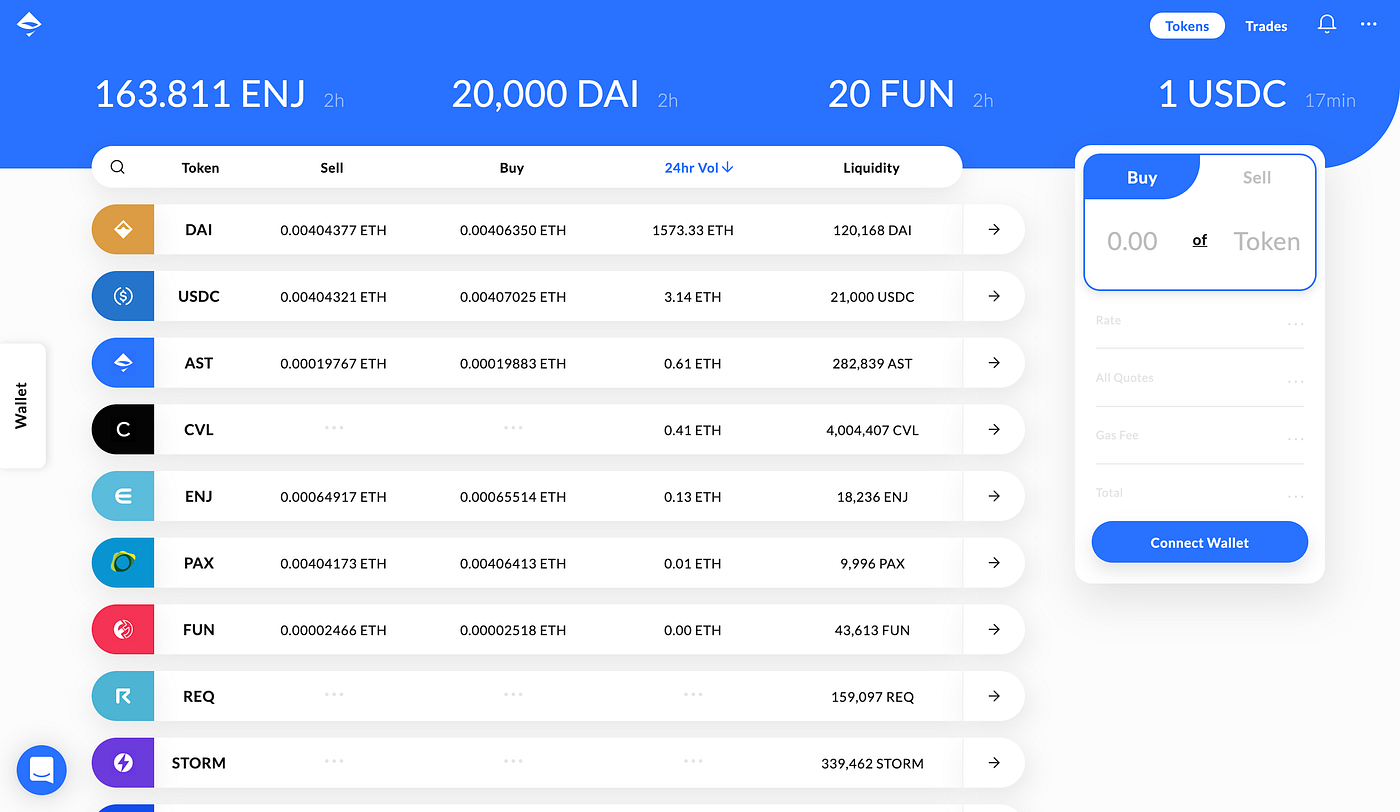
Task: Open the Wallet side tab
Action: [22, 405]
